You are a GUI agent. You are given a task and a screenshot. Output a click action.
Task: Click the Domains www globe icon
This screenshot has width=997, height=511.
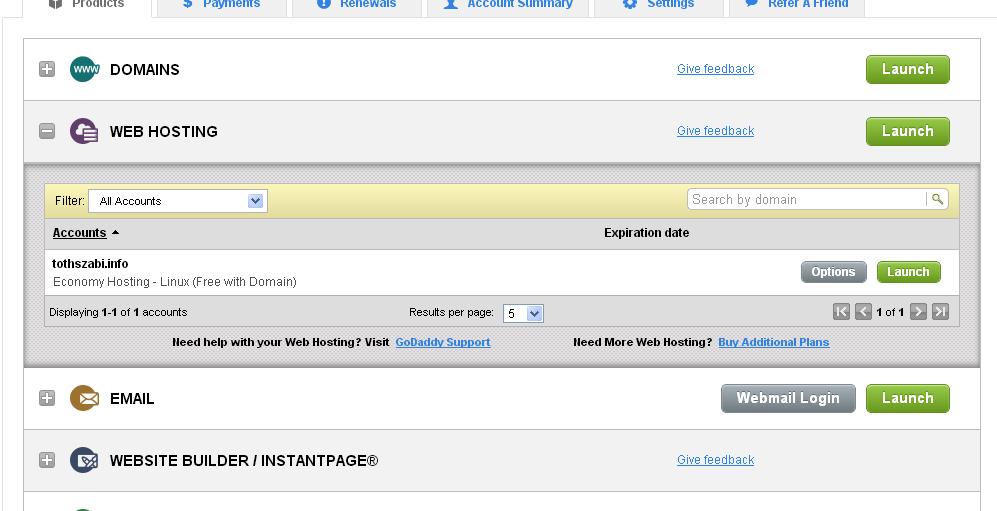(x=85, y=69)
